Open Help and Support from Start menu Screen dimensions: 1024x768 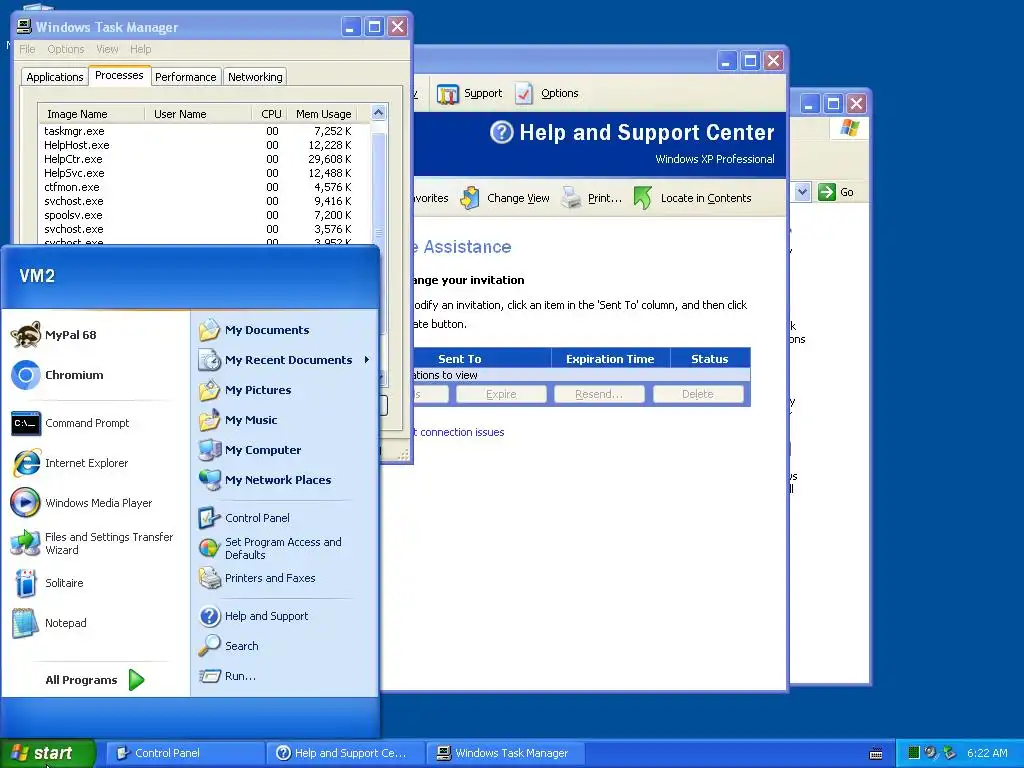(253, 616)
